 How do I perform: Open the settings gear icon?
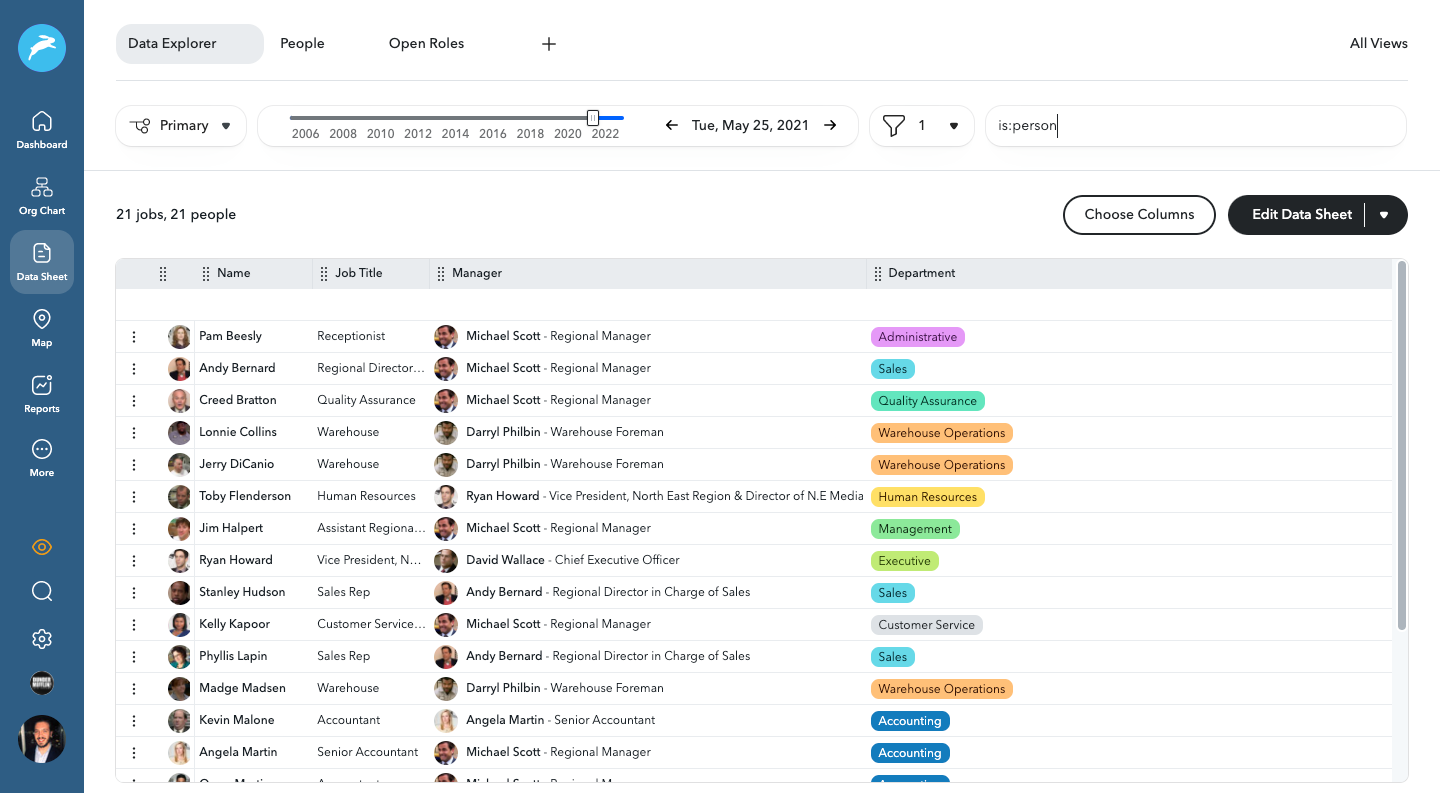click(42, 639)
